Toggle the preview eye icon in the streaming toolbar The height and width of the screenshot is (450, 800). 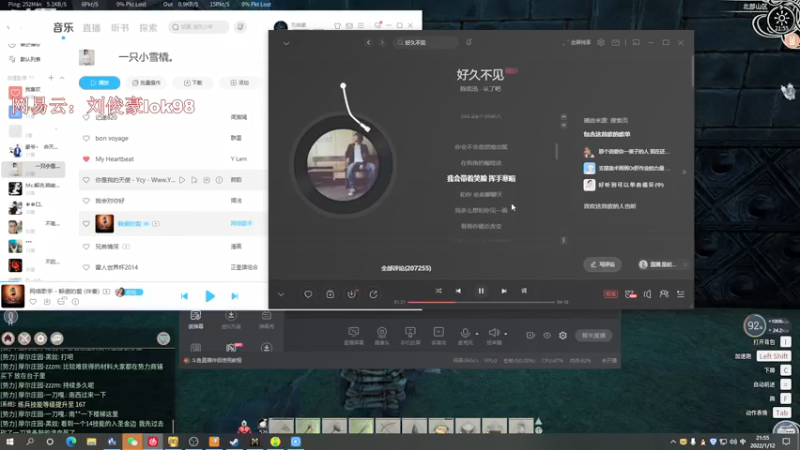pyautogui.click(x=547, y=335)
